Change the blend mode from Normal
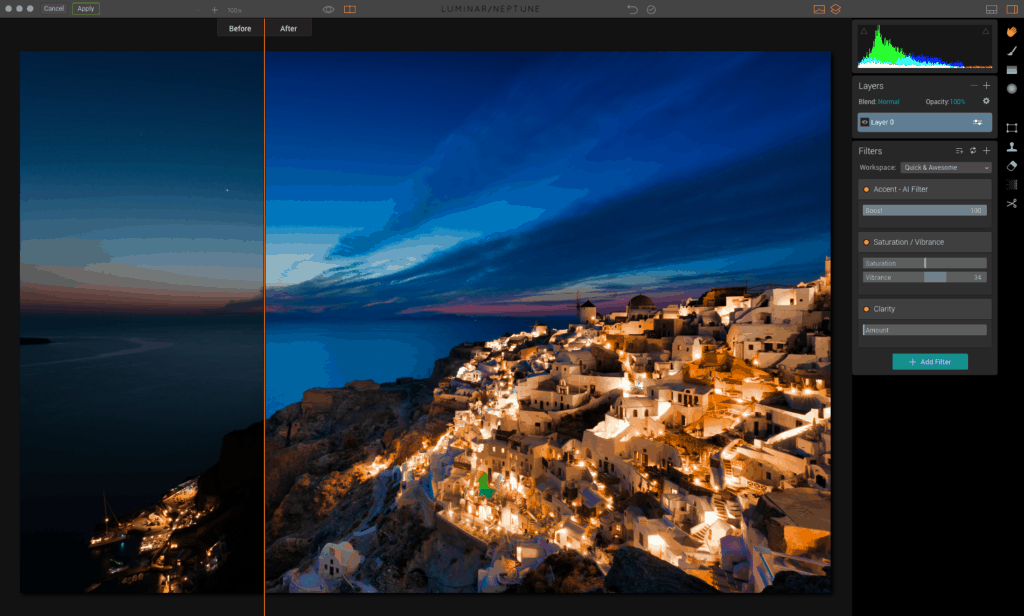 coord(890,102)
